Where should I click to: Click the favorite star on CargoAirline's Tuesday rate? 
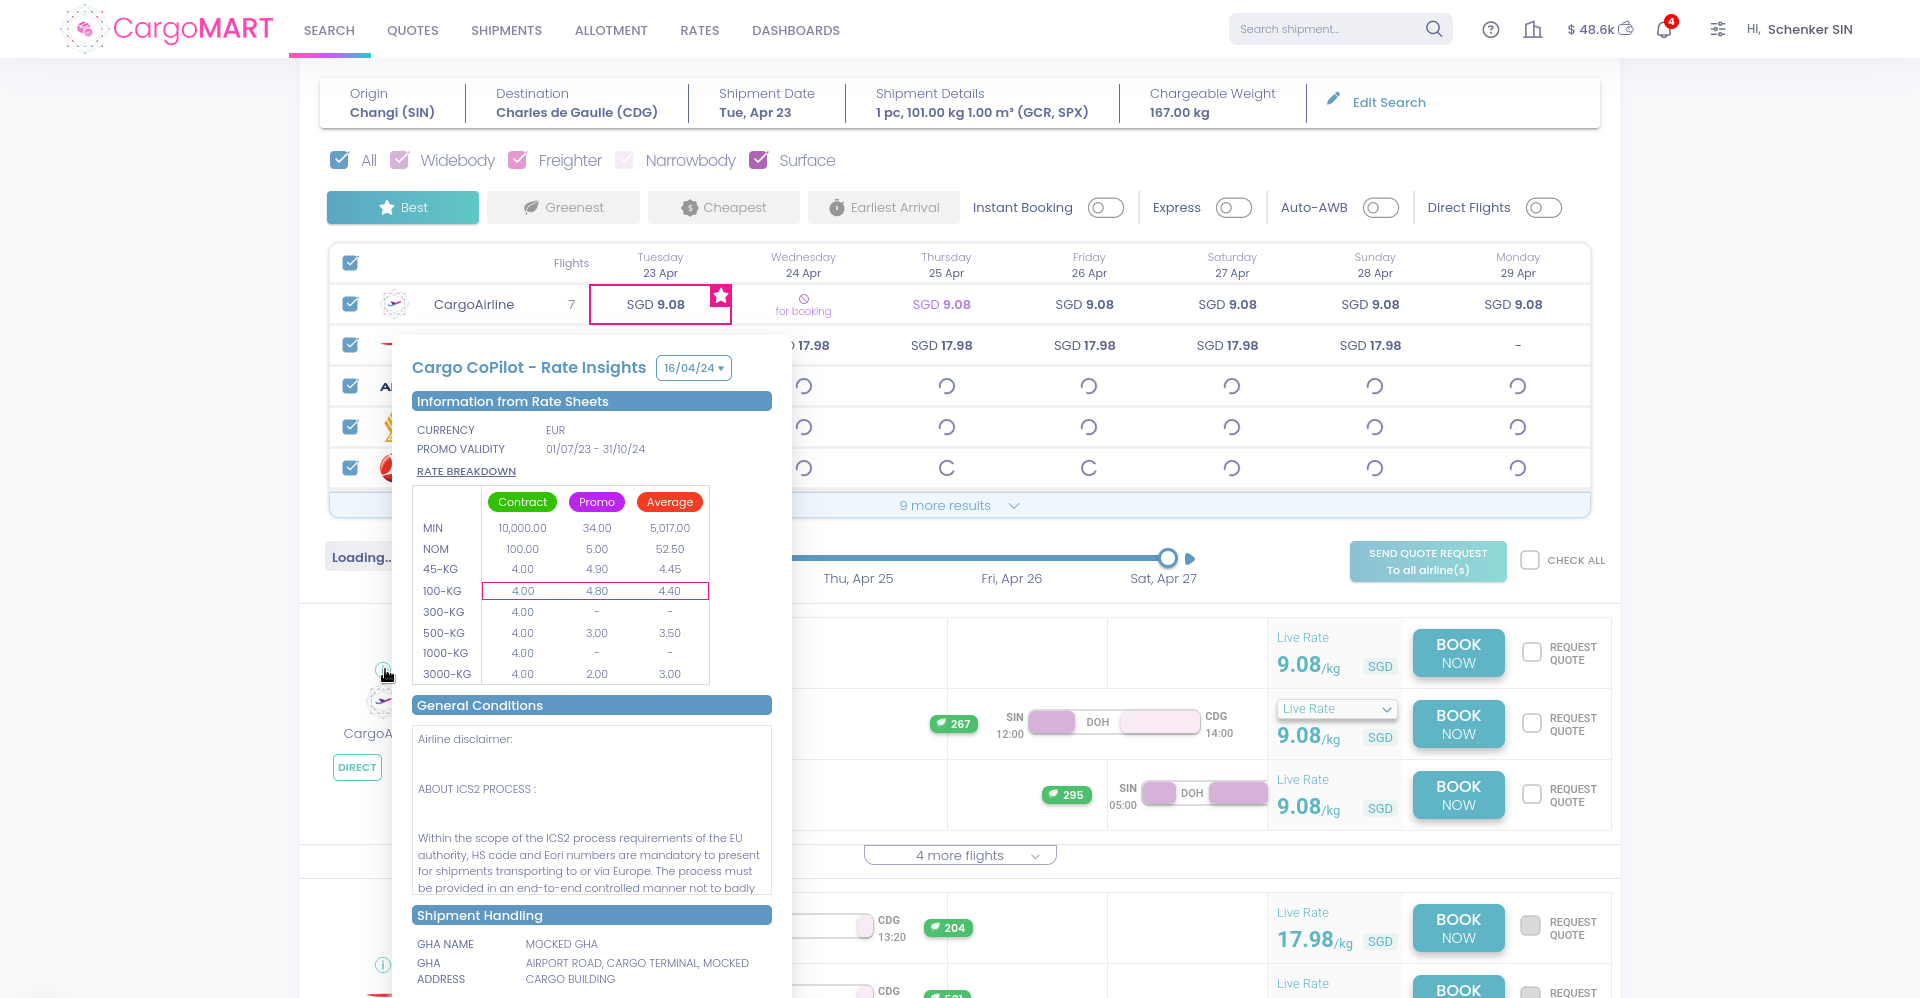coord(721,296)
